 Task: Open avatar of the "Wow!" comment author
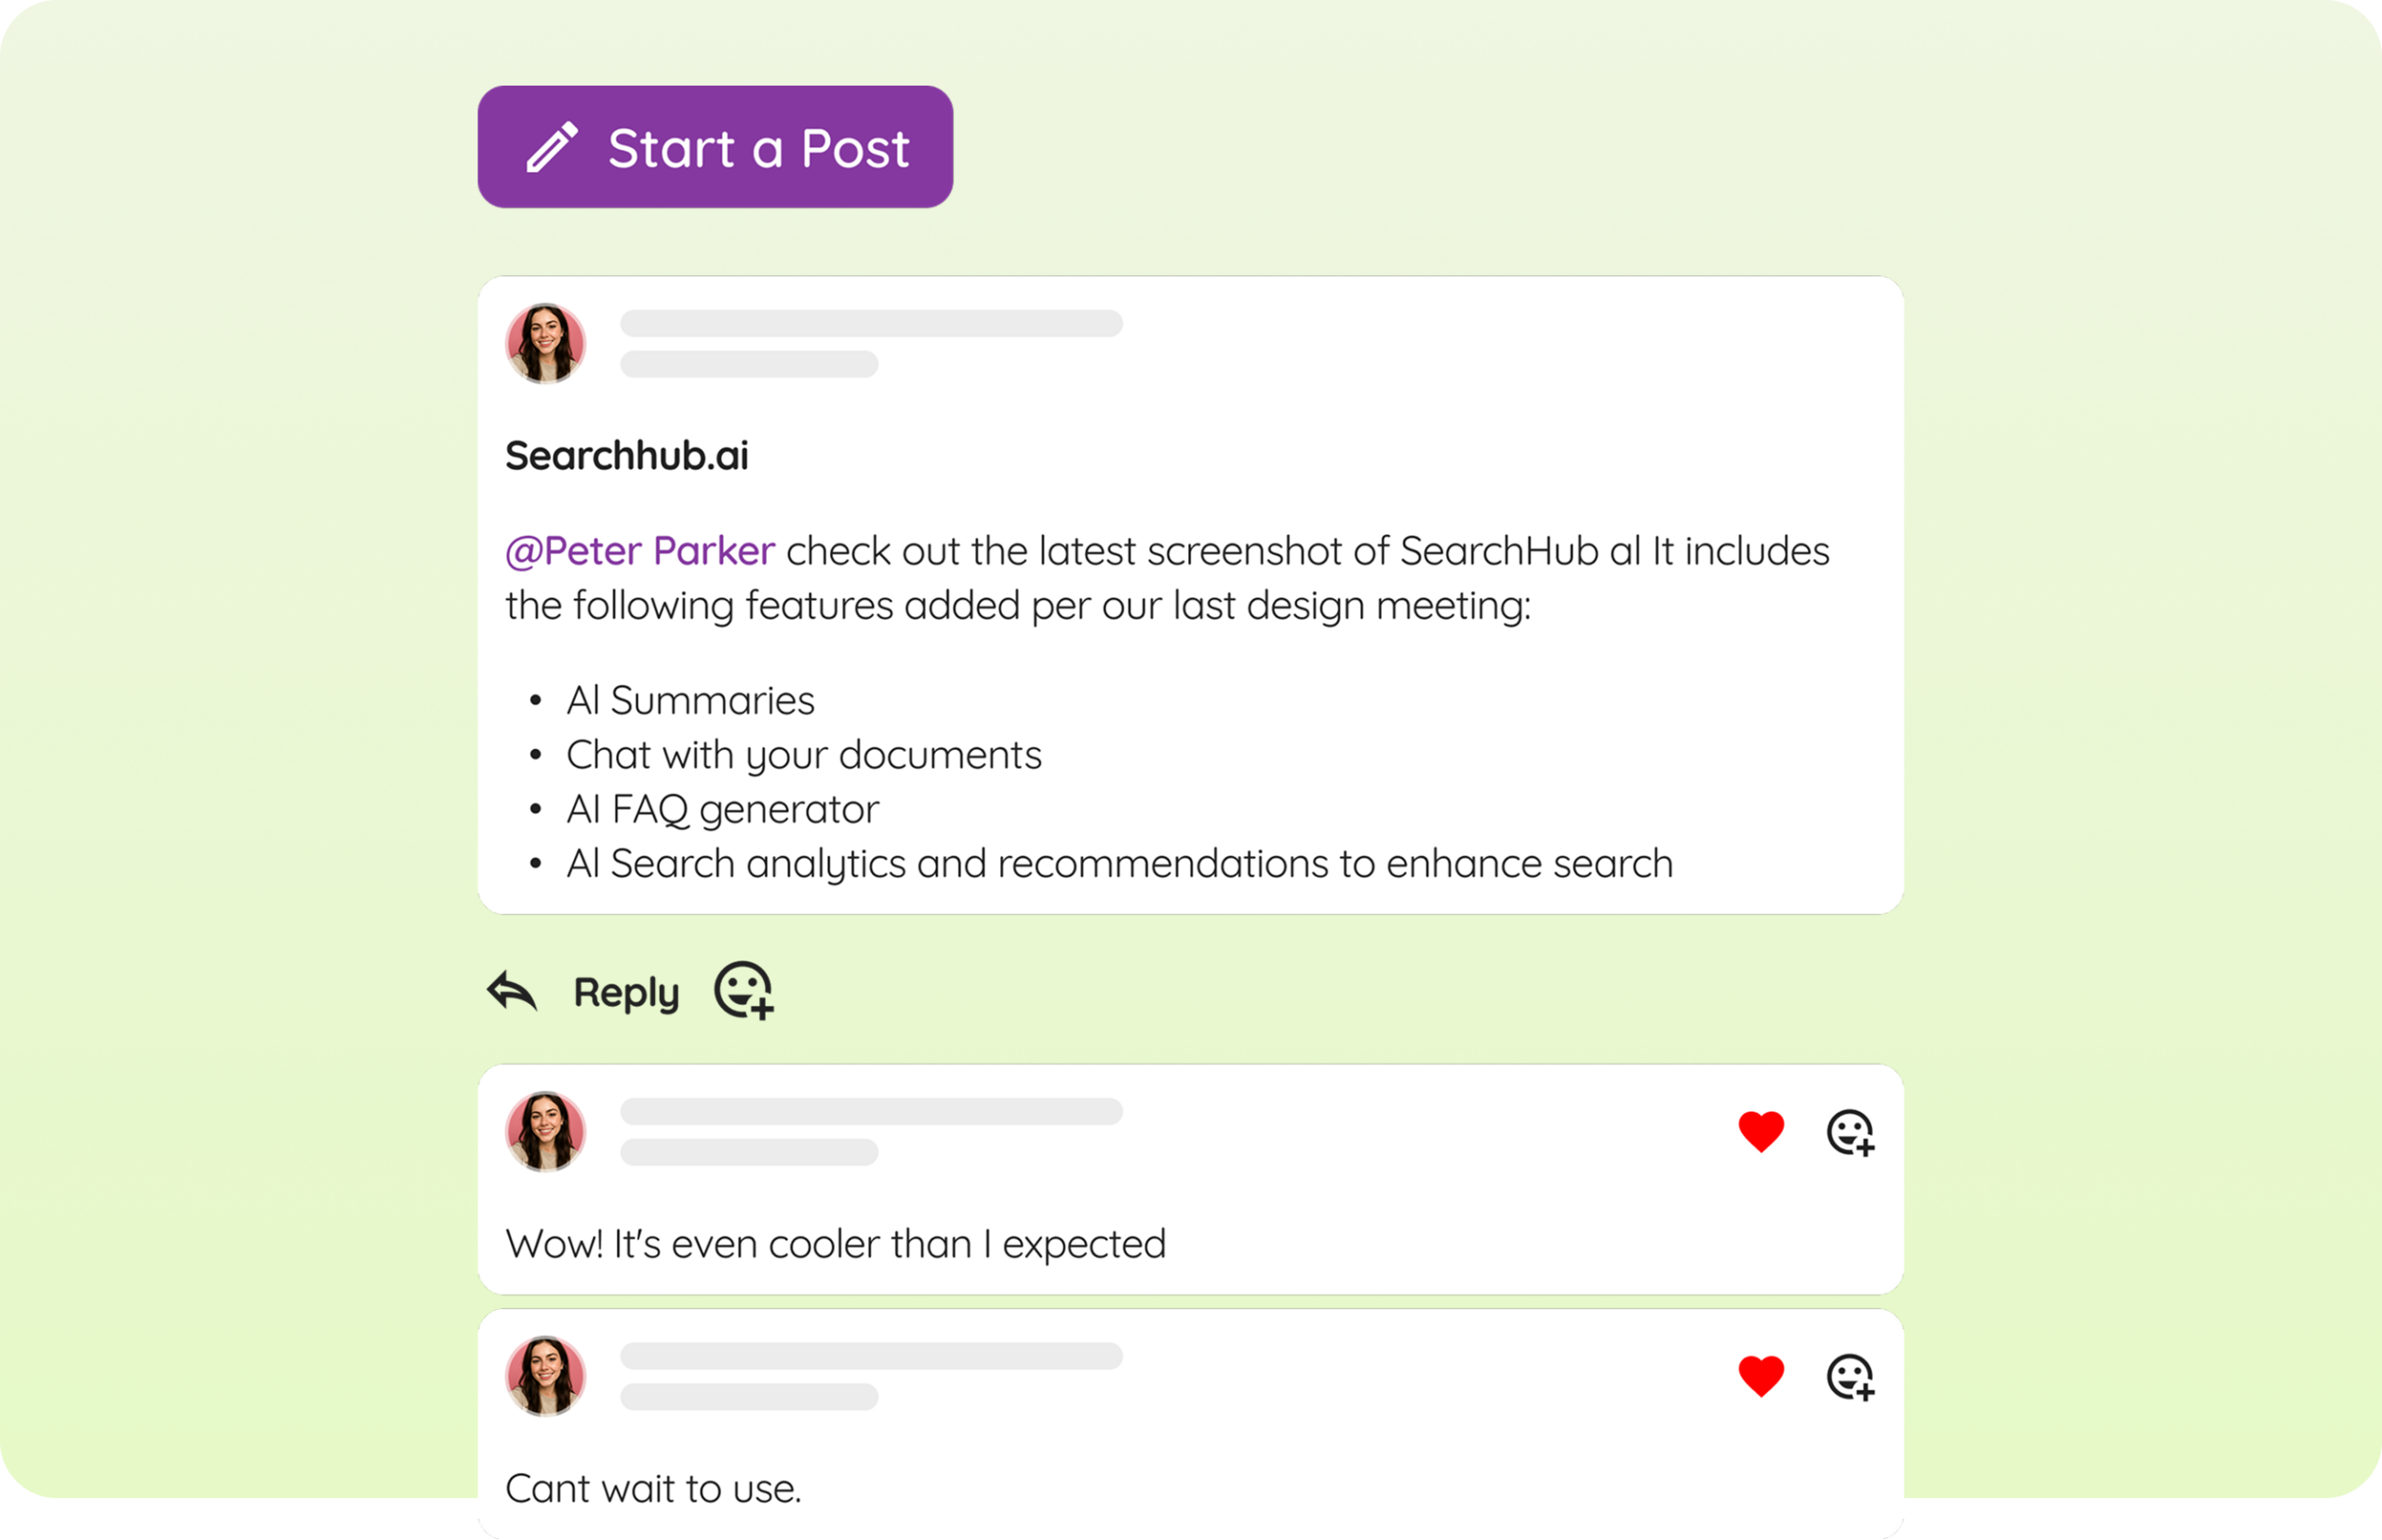[545, 1131]
